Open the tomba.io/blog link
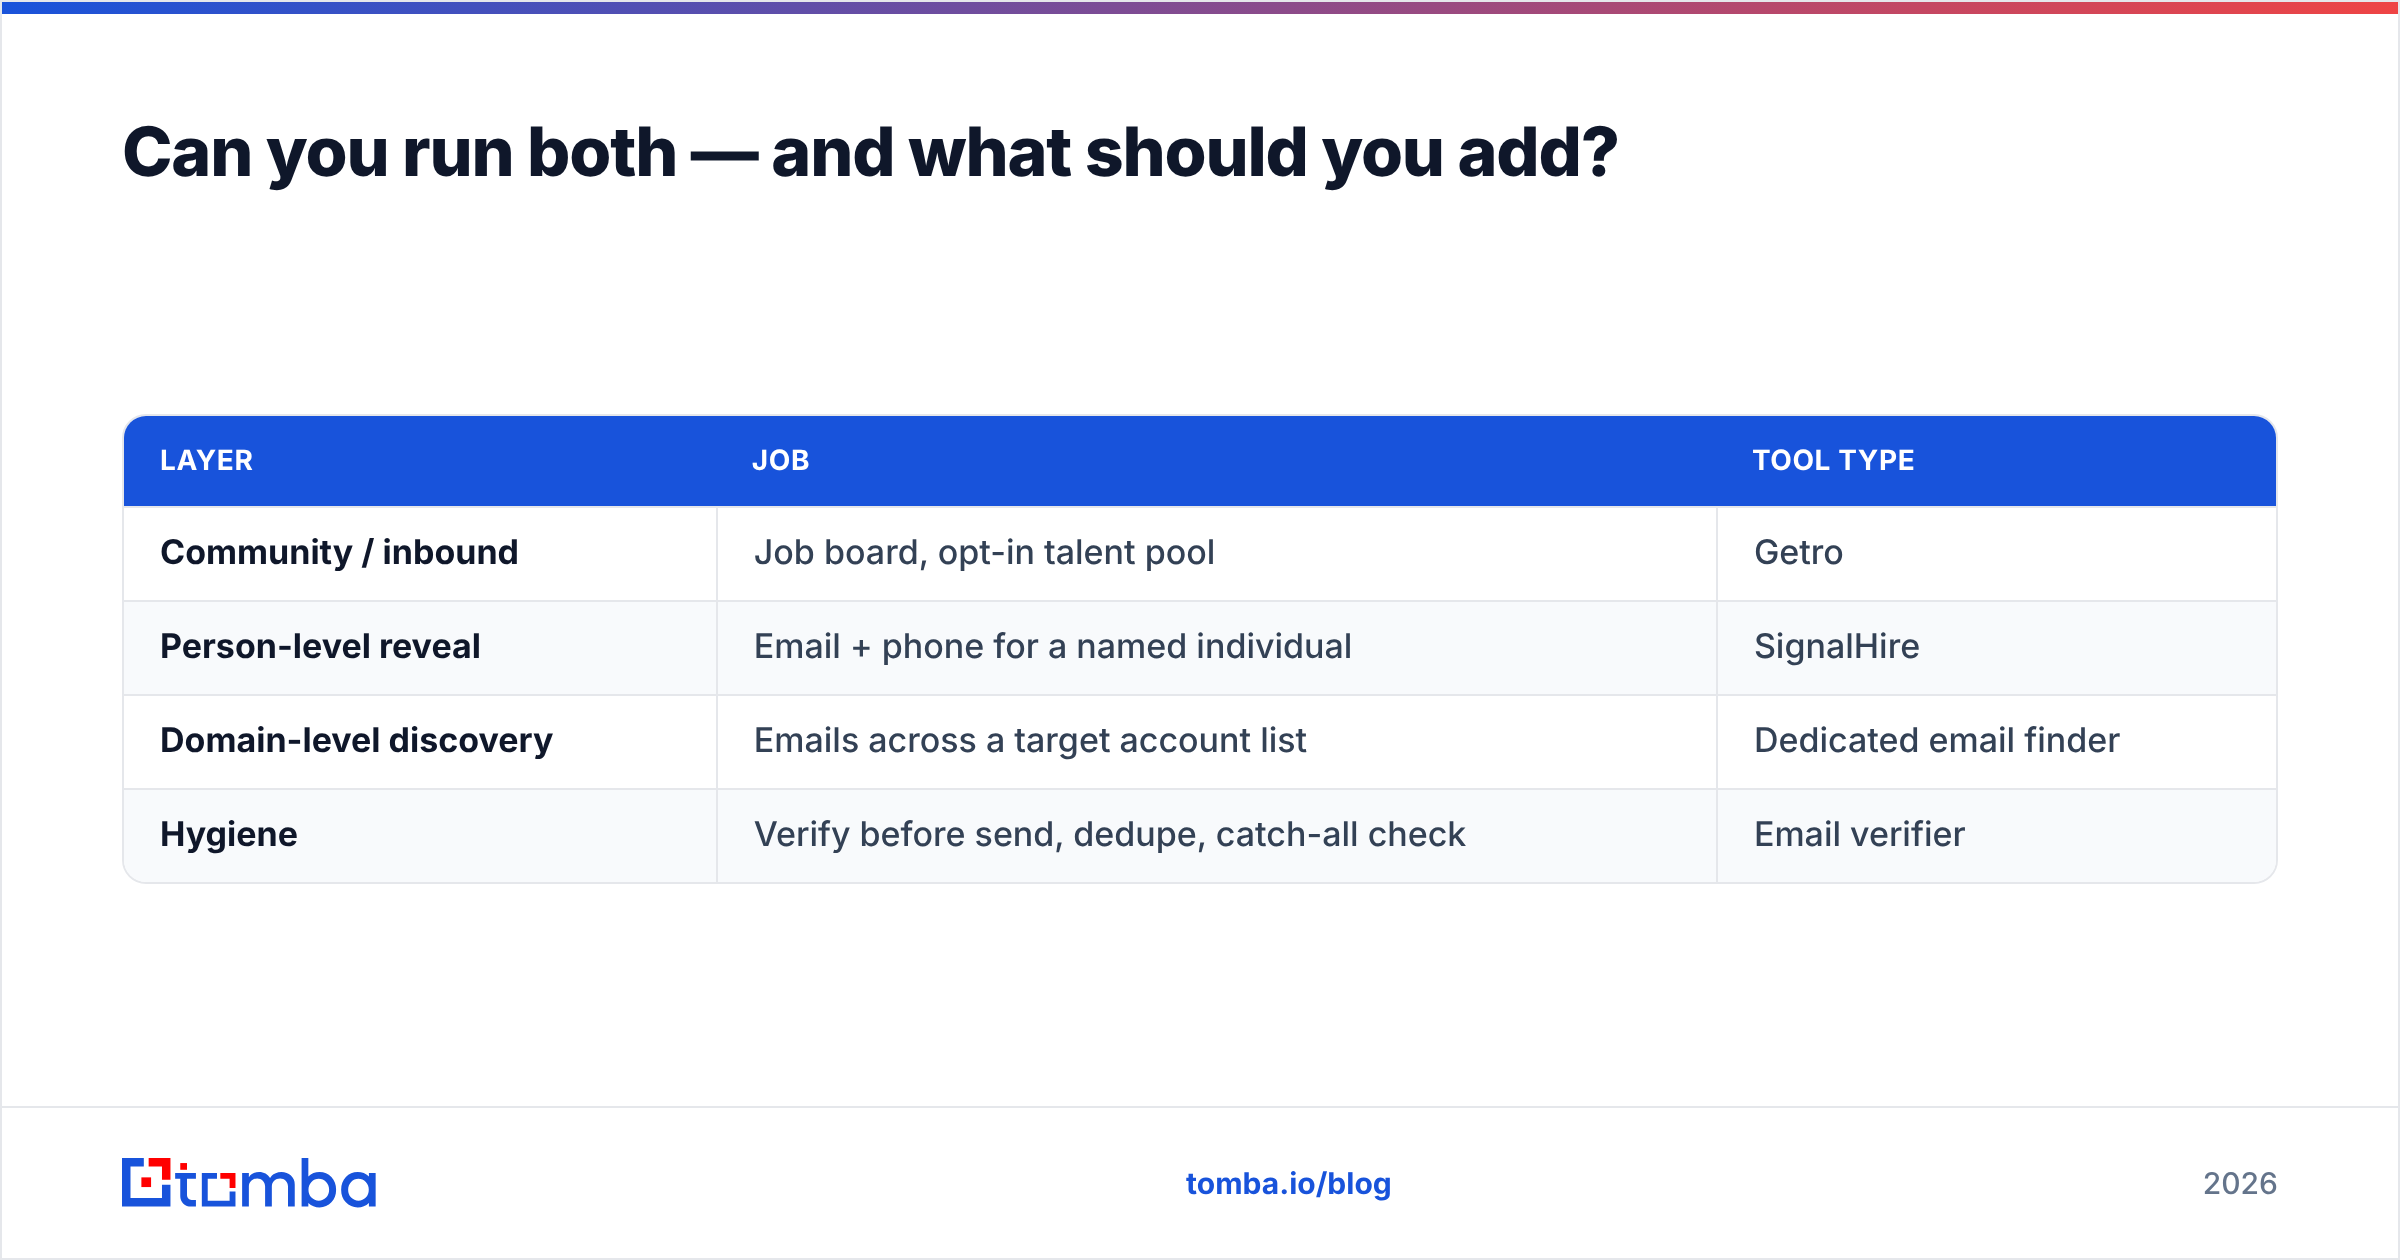This screenshot has width=2400, height=1260. 1288,1184
